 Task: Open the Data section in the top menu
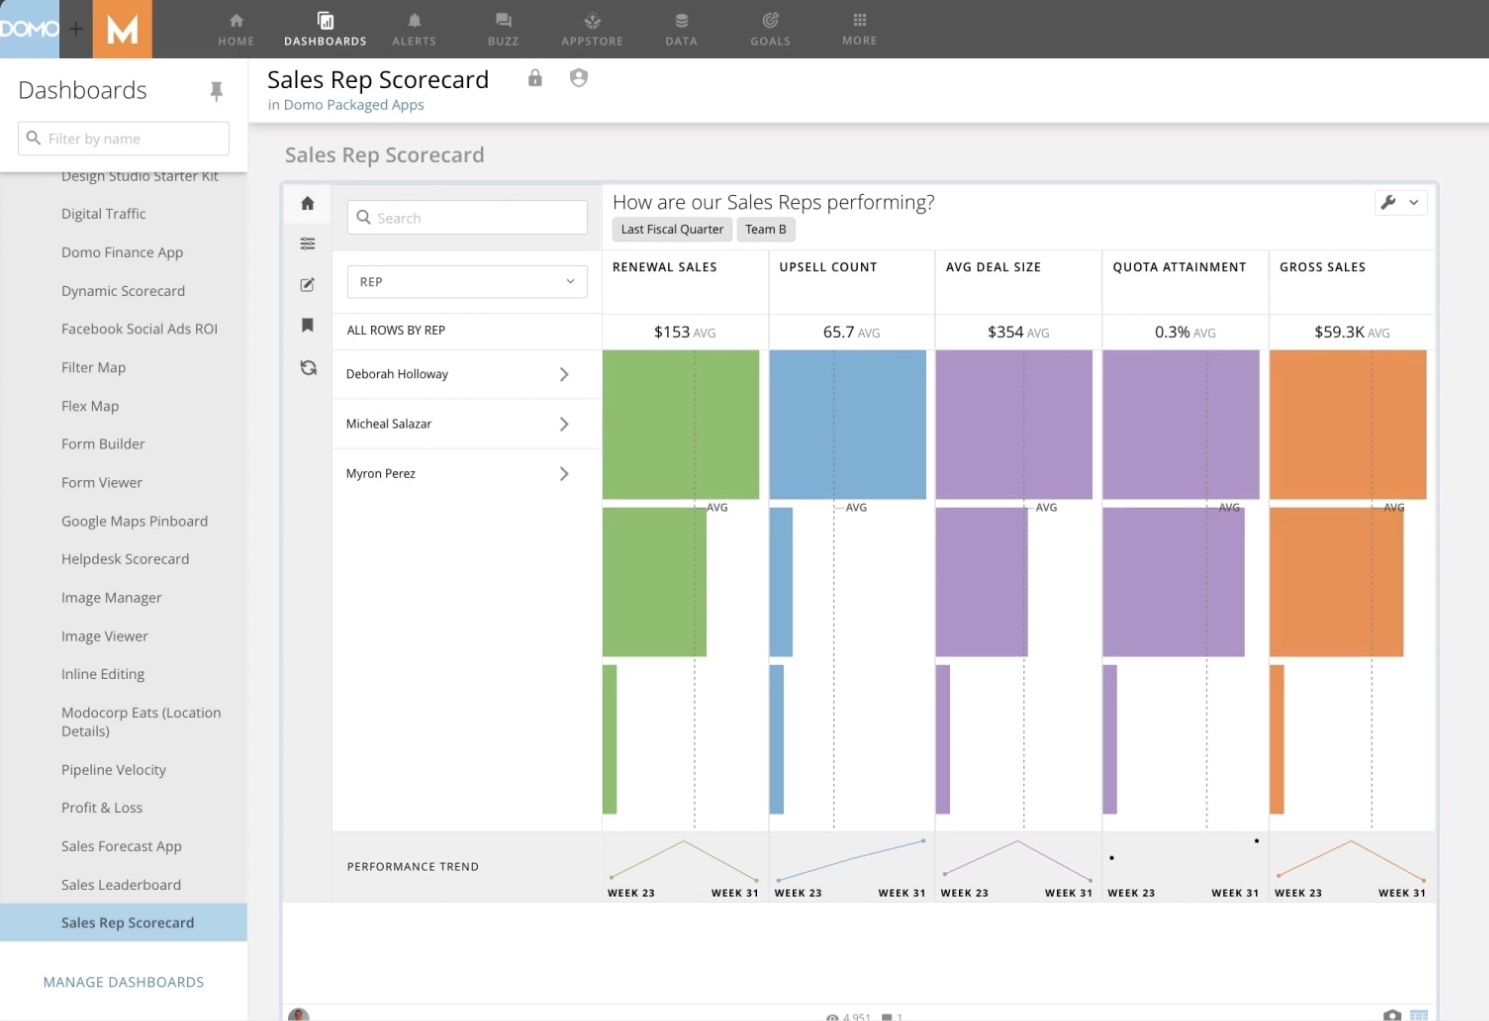coord(680,28)
